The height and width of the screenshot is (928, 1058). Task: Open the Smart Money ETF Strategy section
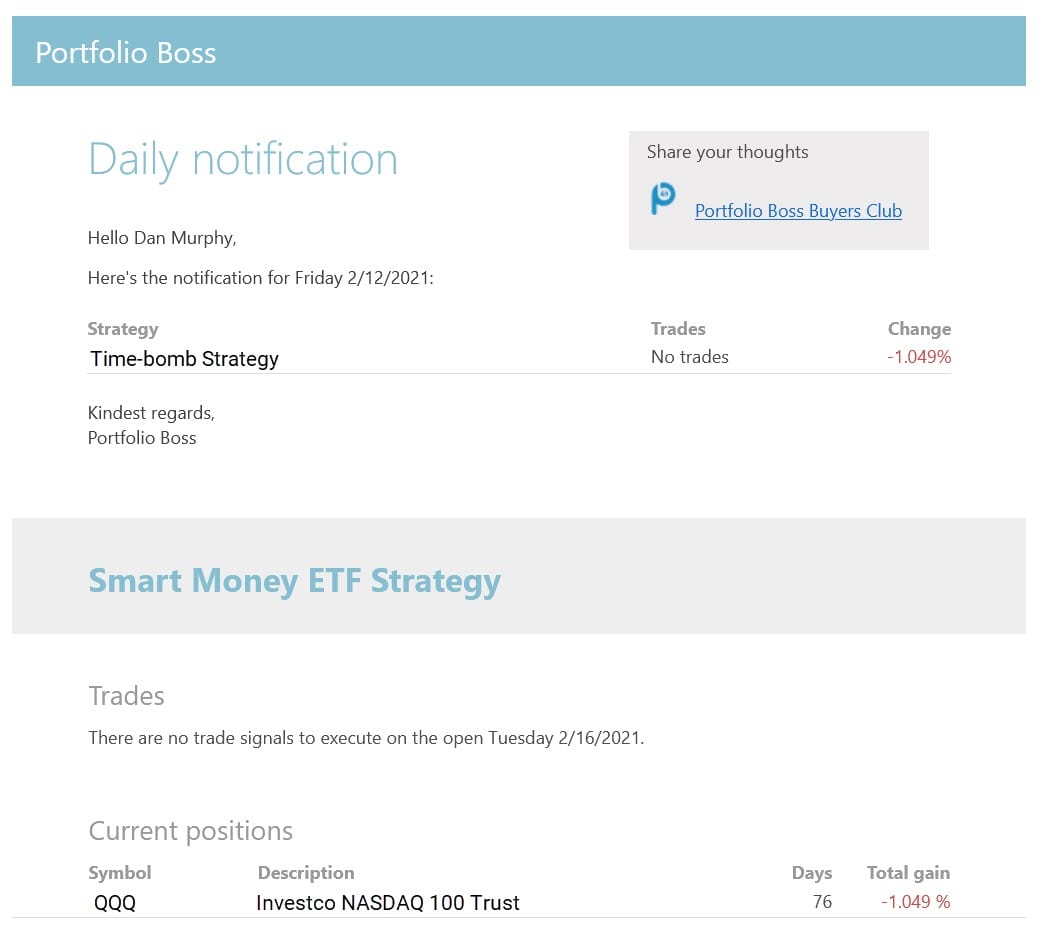(x=294, y=580)
